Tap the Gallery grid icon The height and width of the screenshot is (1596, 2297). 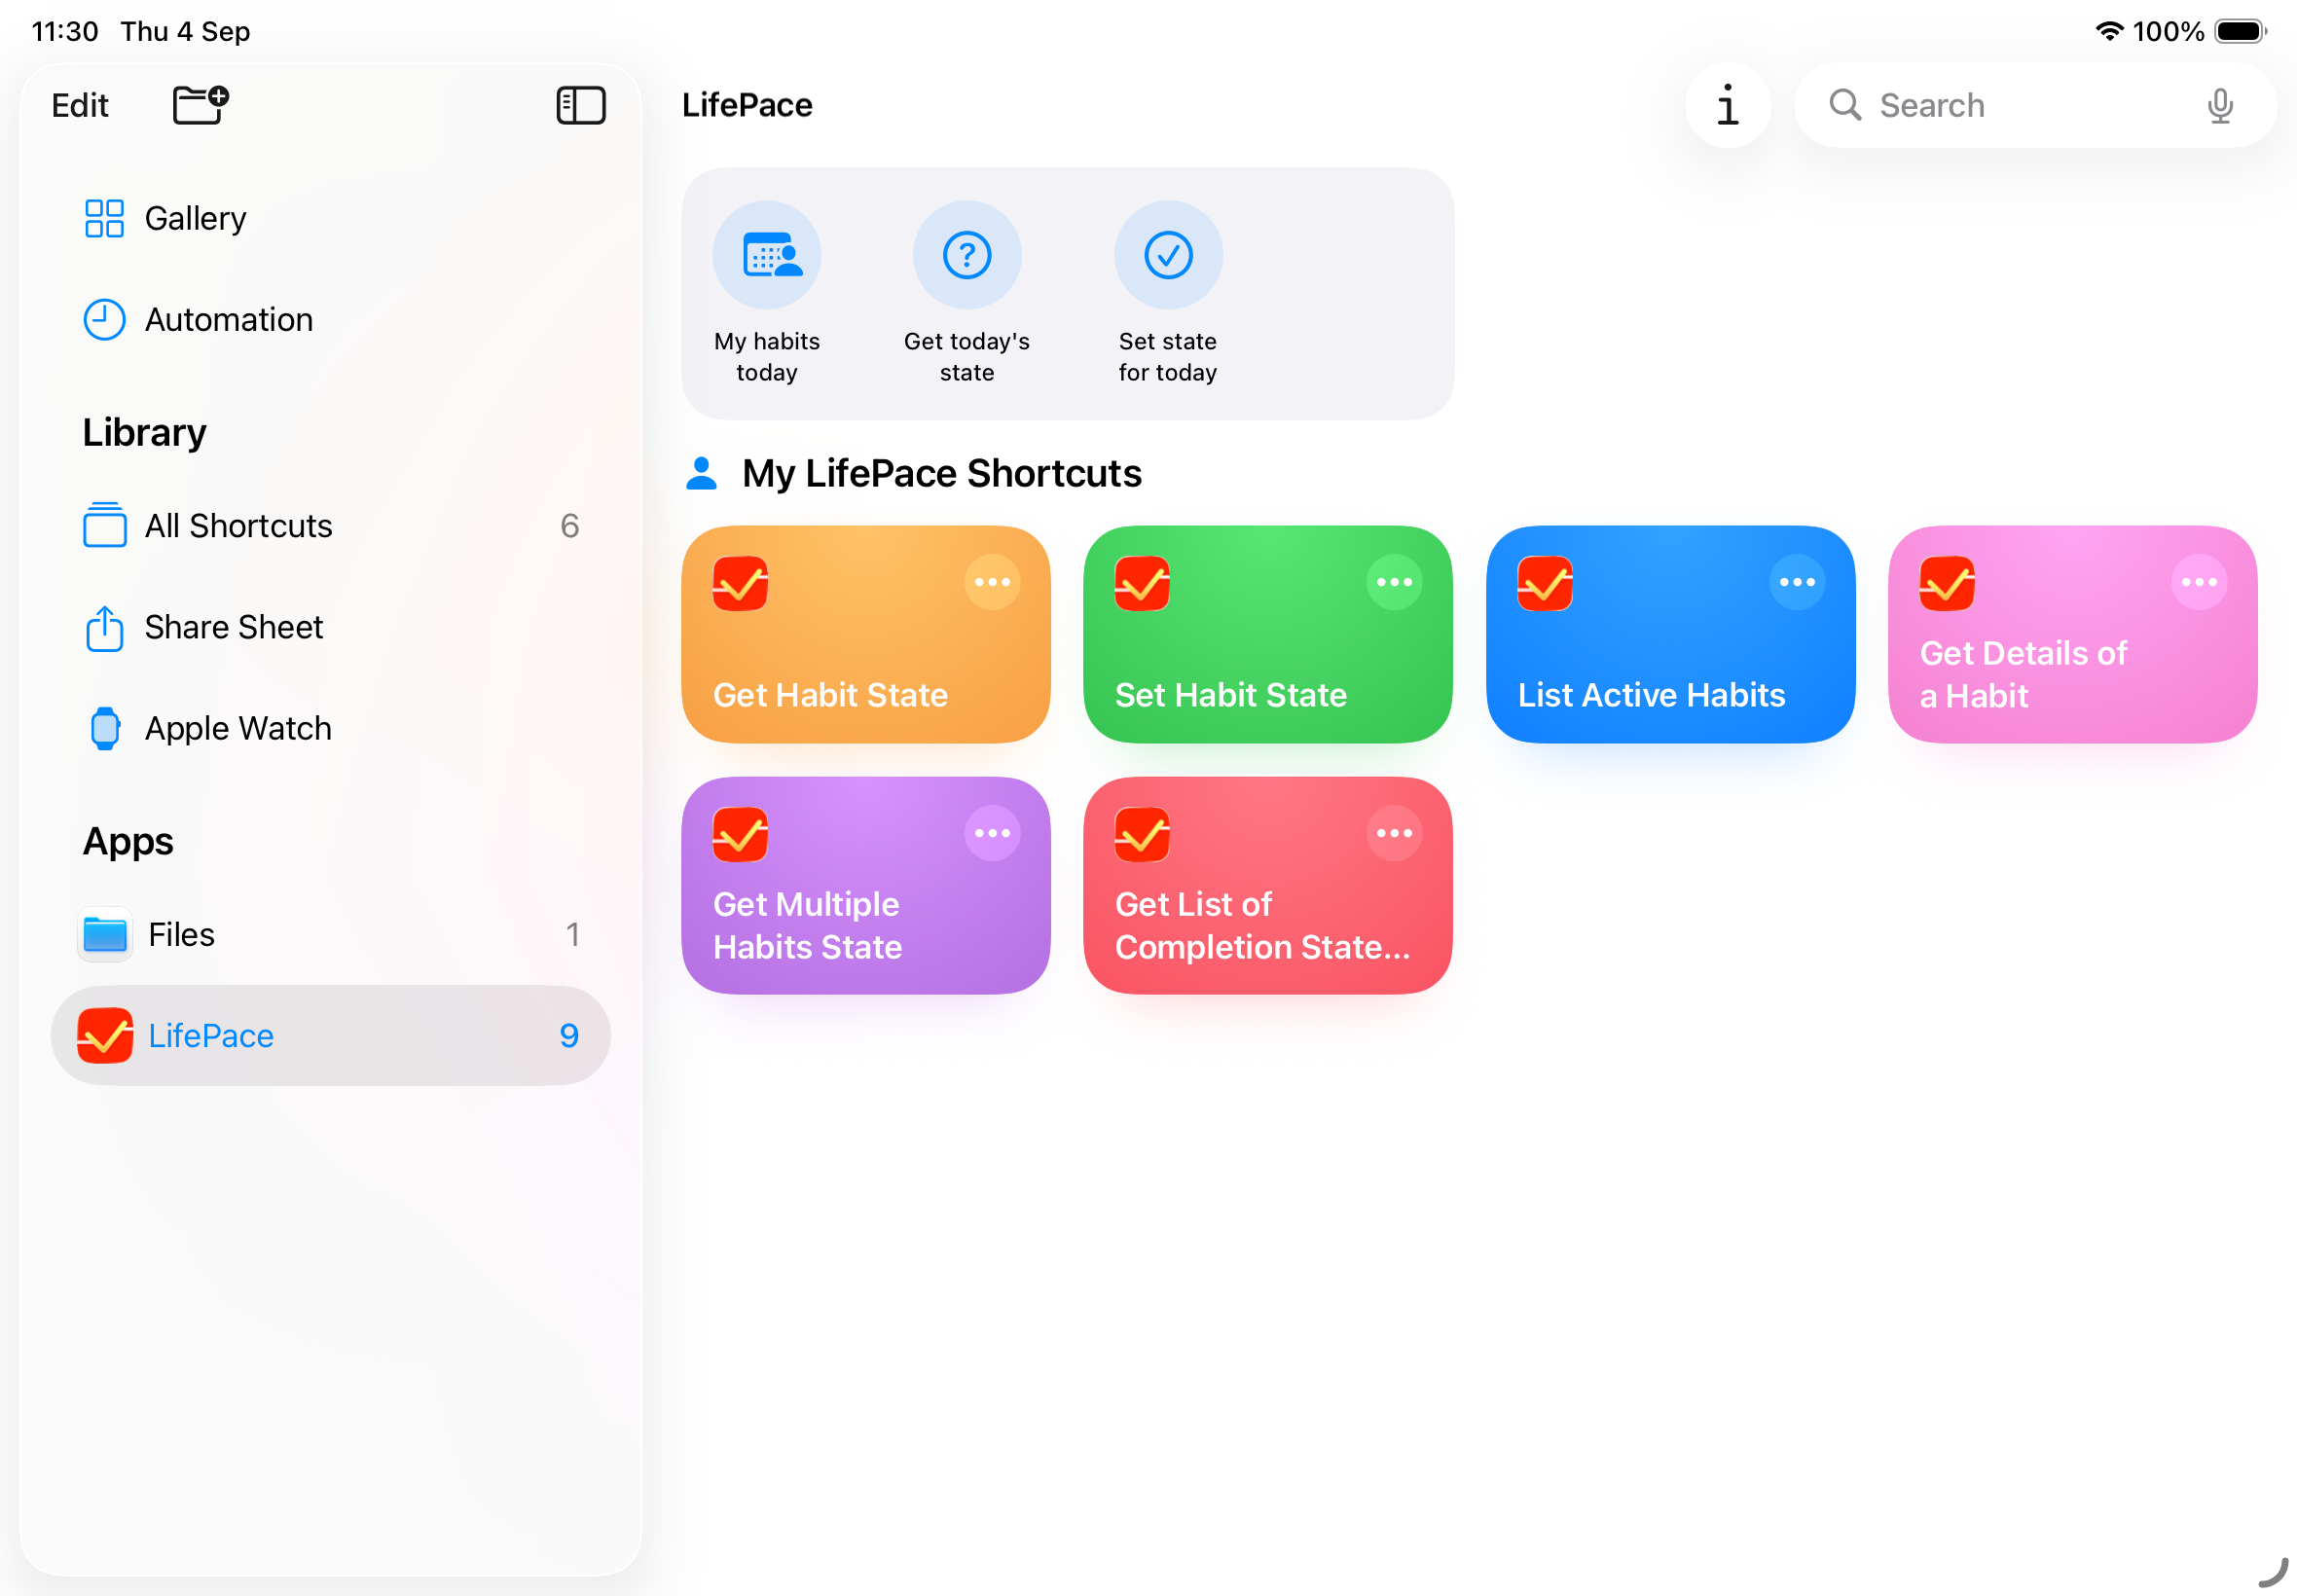pos(104,218)
